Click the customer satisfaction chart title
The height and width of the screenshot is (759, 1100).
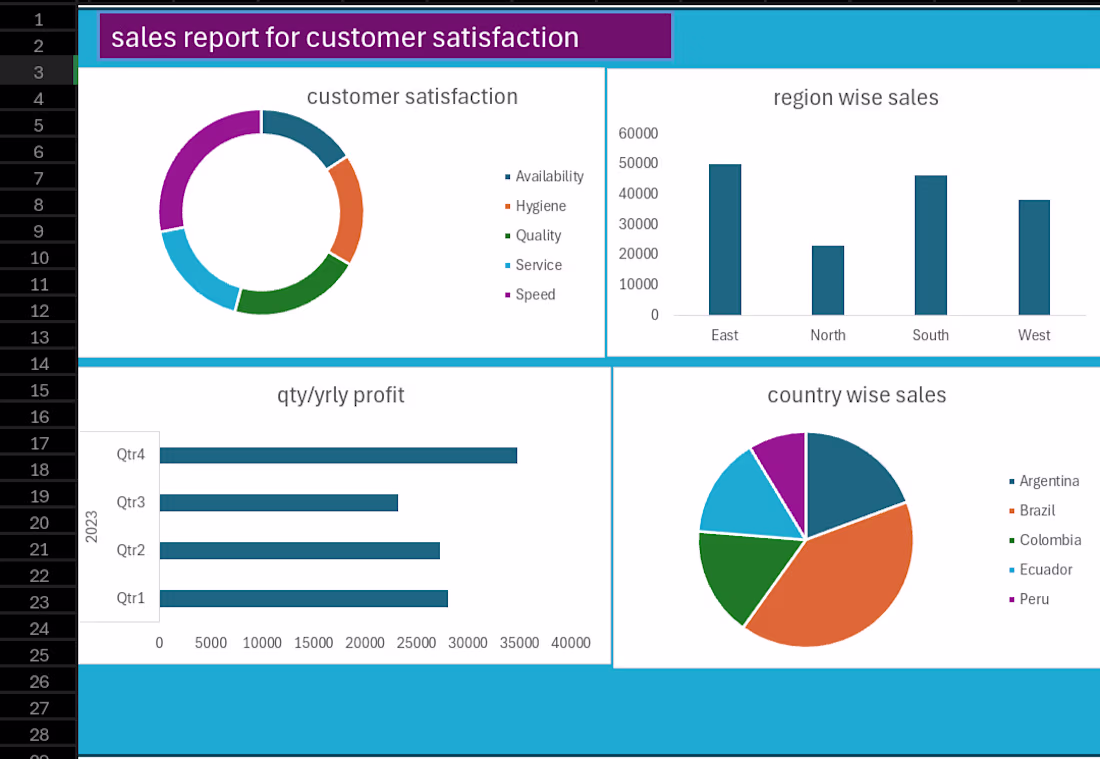[x=412, y=96]
